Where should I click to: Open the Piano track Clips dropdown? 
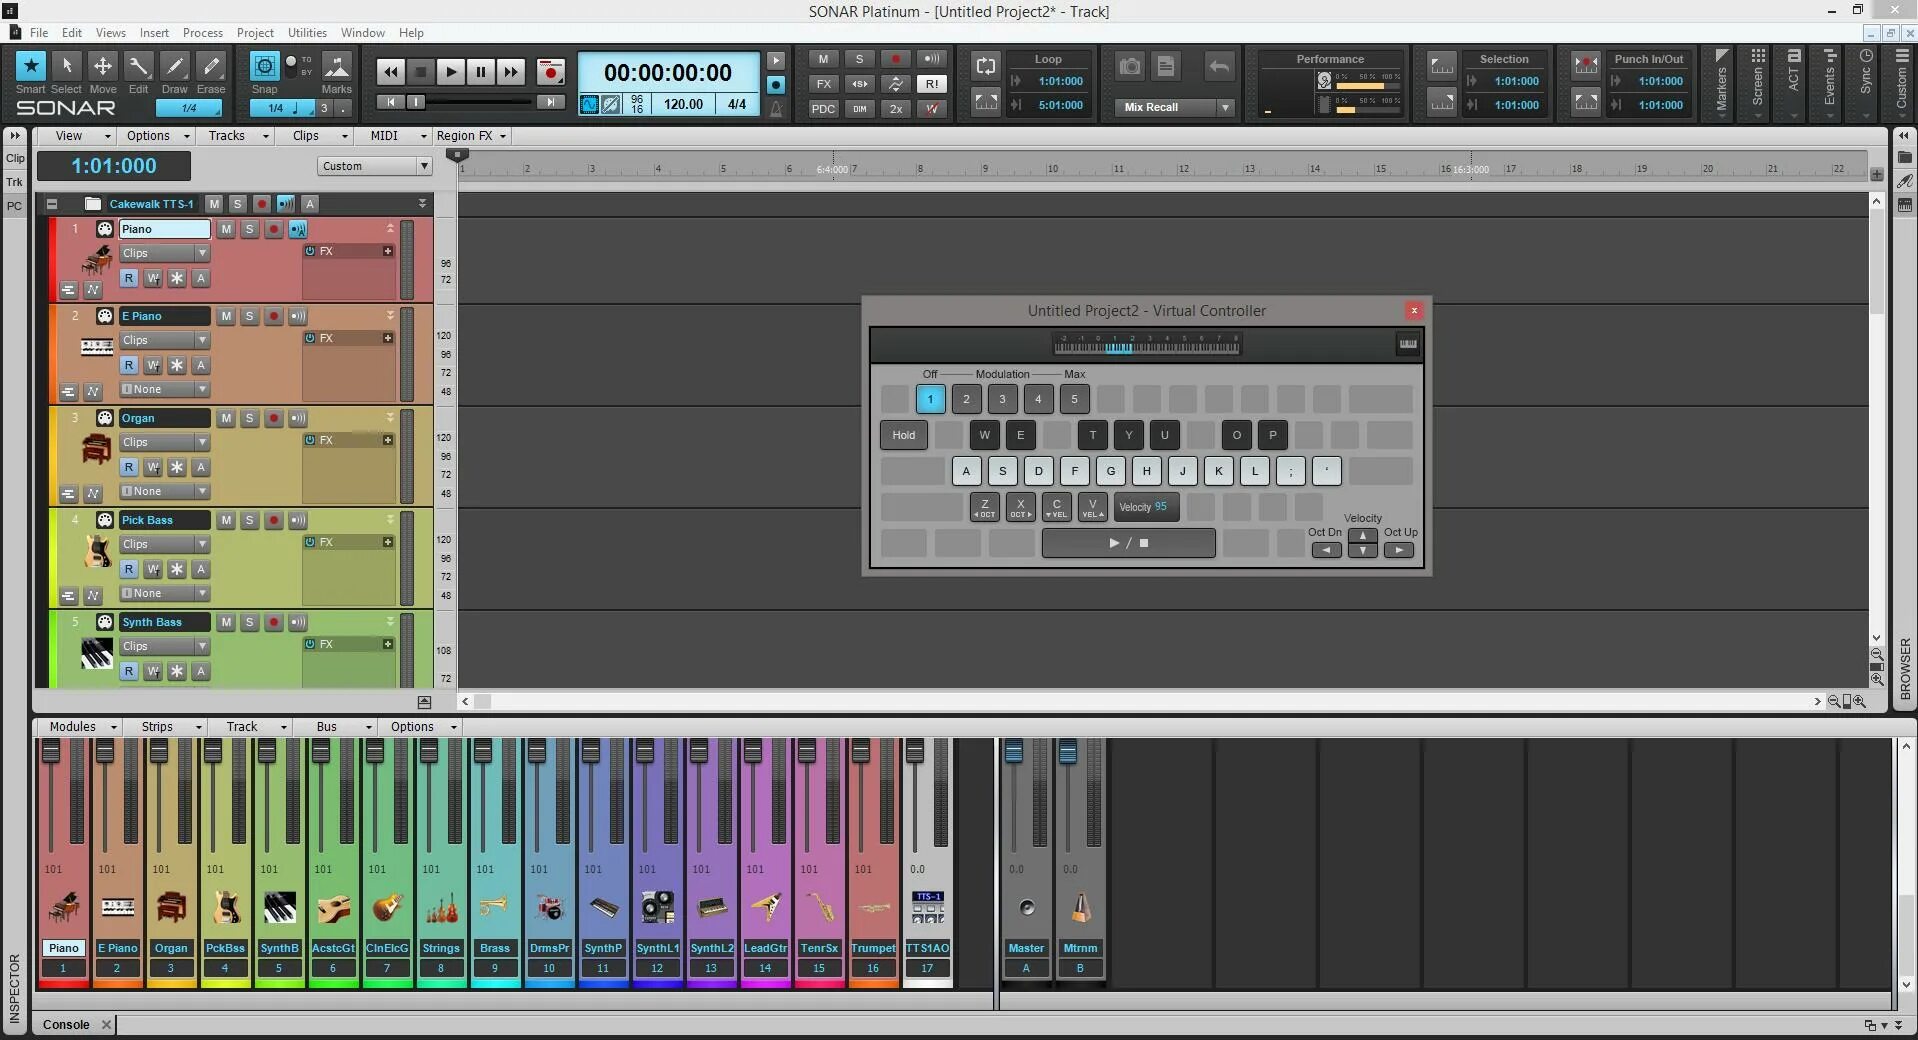[165, 253]
